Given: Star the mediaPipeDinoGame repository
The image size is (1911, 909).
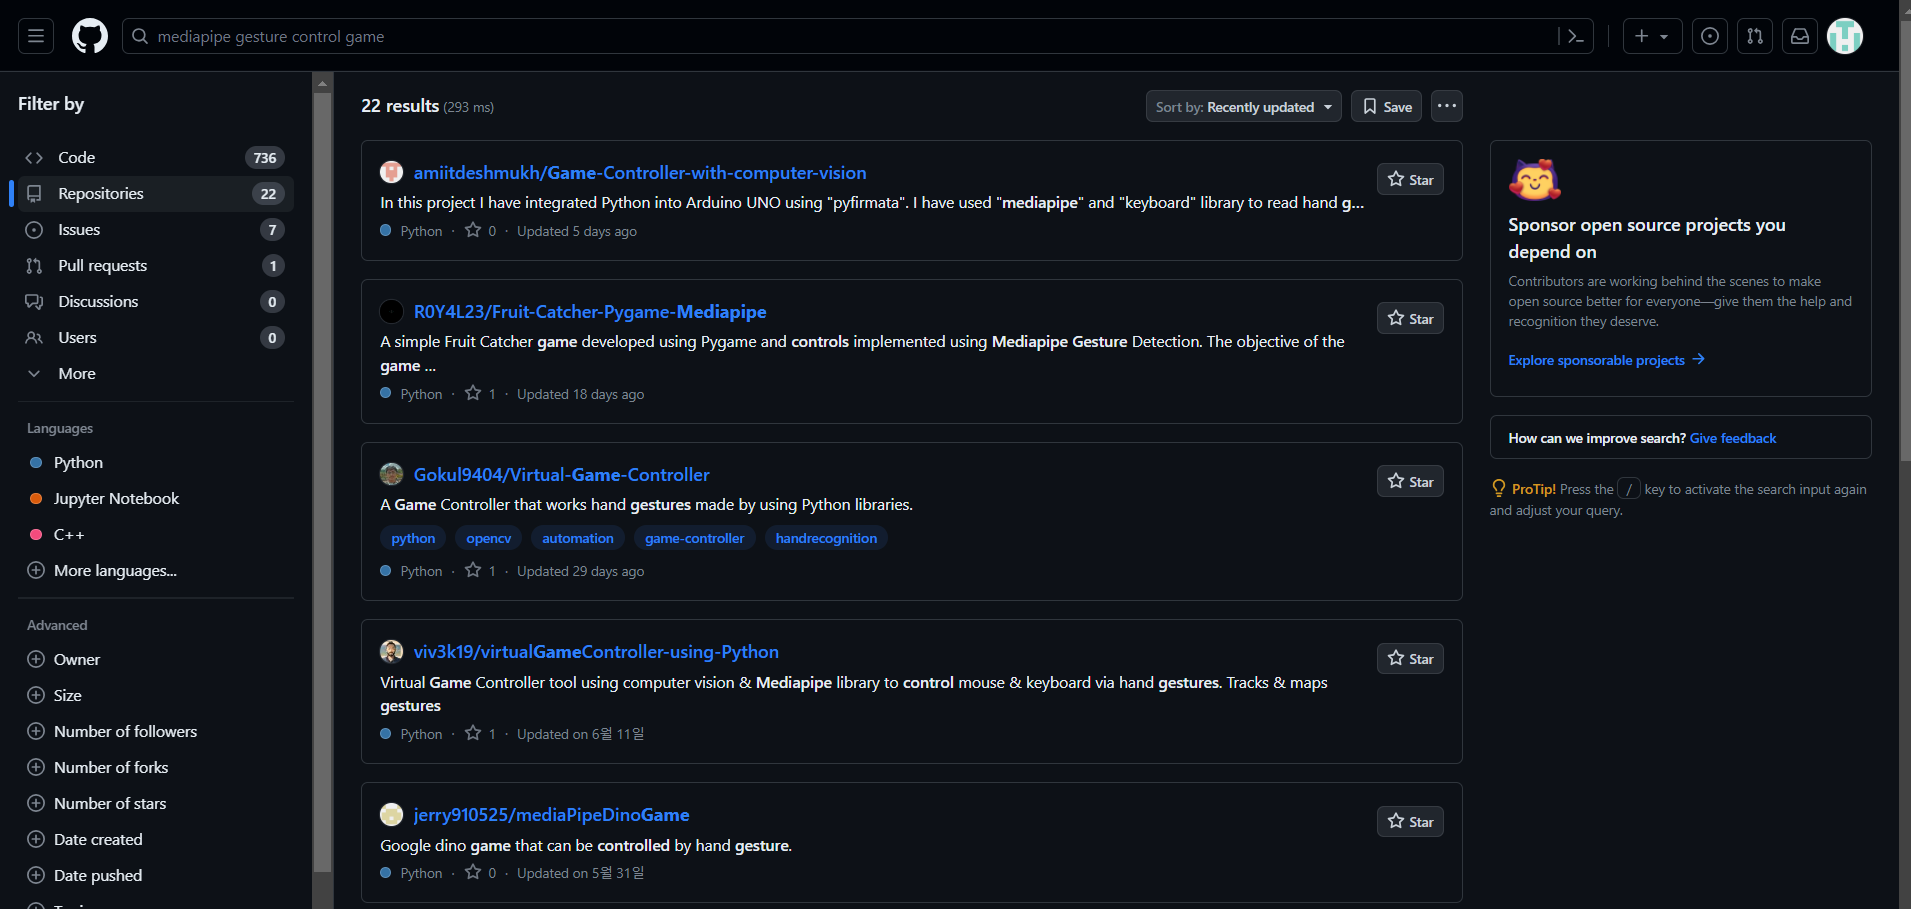Looking at the screenshot, I should click(x=1410, y=822).
